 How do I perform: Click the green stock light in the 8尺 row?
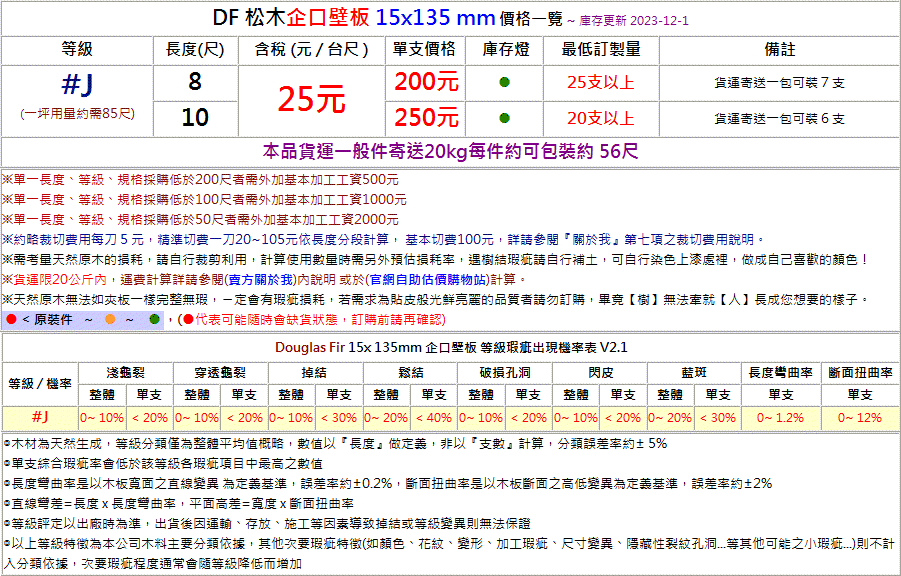504,82
